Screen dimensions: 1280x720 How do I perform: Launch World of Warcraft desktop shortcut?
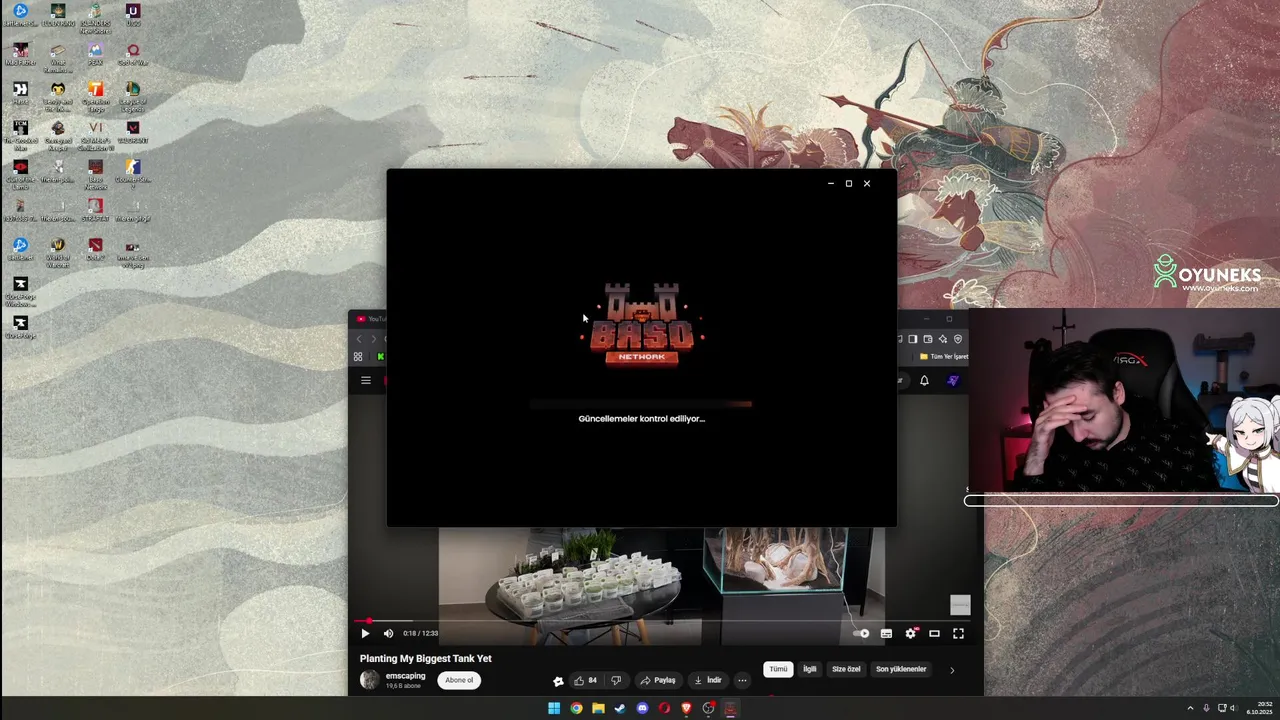58,252
